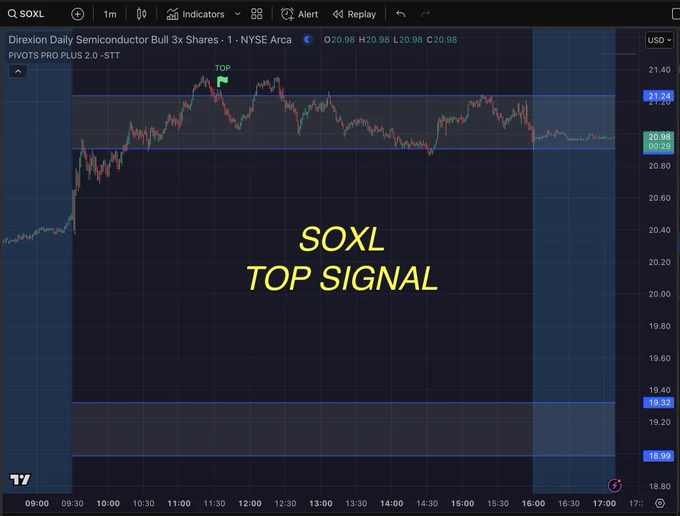Viewport: 680px width, 516px height.
Task: Click the moon post-market session icon
Action: pyautogui.click(x=307, y=39)
